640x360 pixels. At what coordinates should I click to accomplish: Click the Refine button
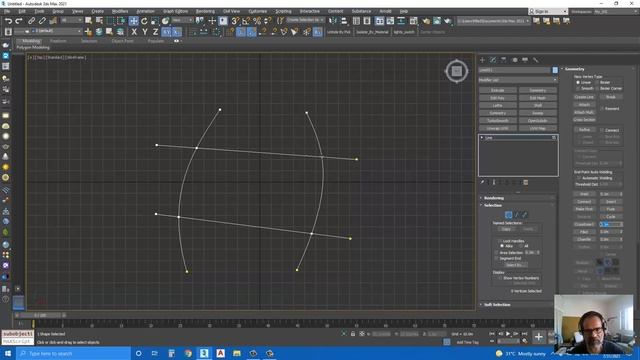click(584, 129)
